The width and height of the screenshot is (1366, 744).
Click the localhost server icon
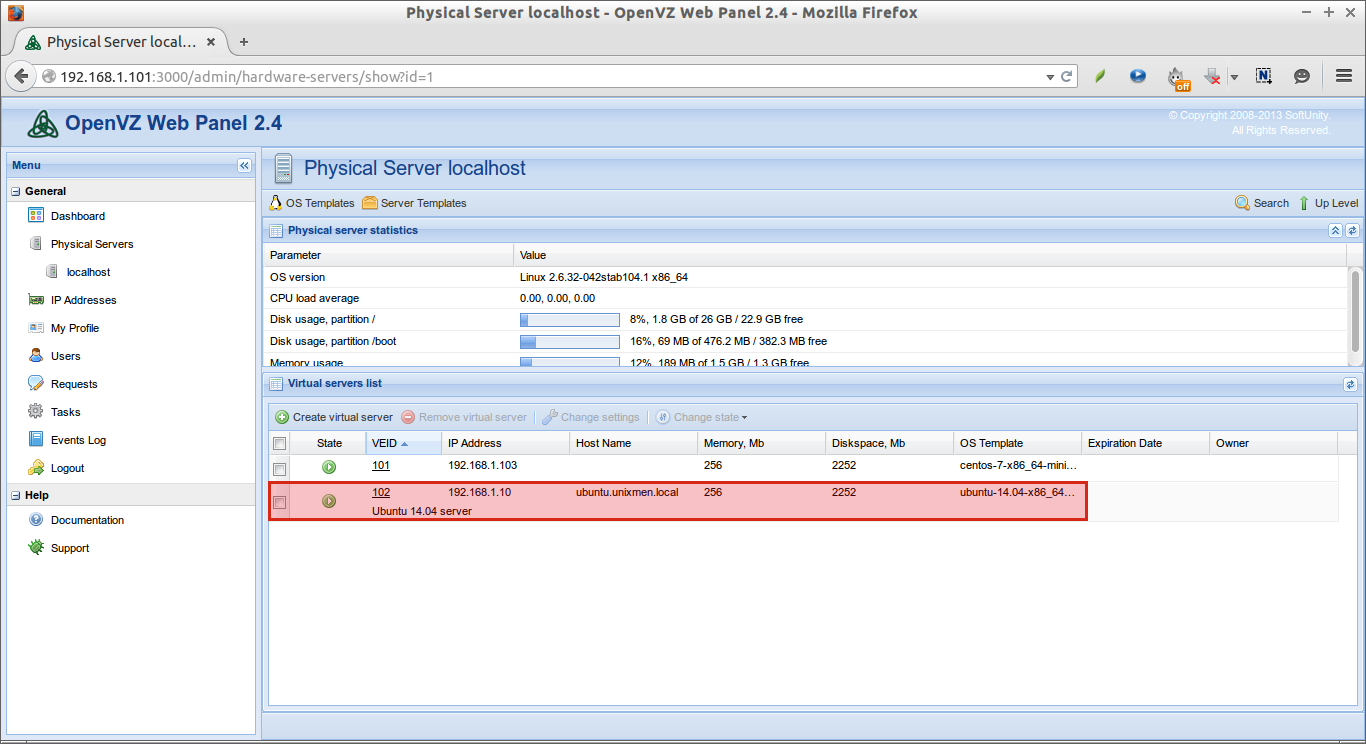[x=52, y=272]
